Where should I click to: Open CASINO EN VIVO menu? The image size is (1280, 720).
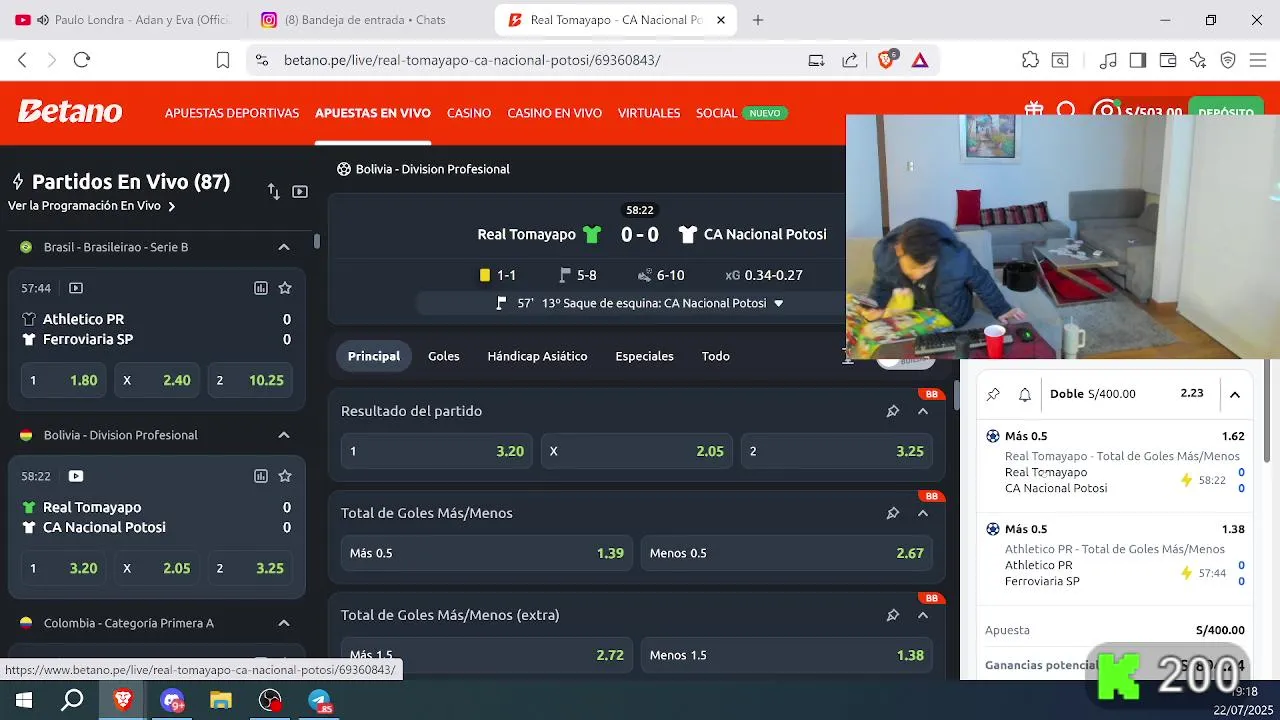click(x=554, y=113)
